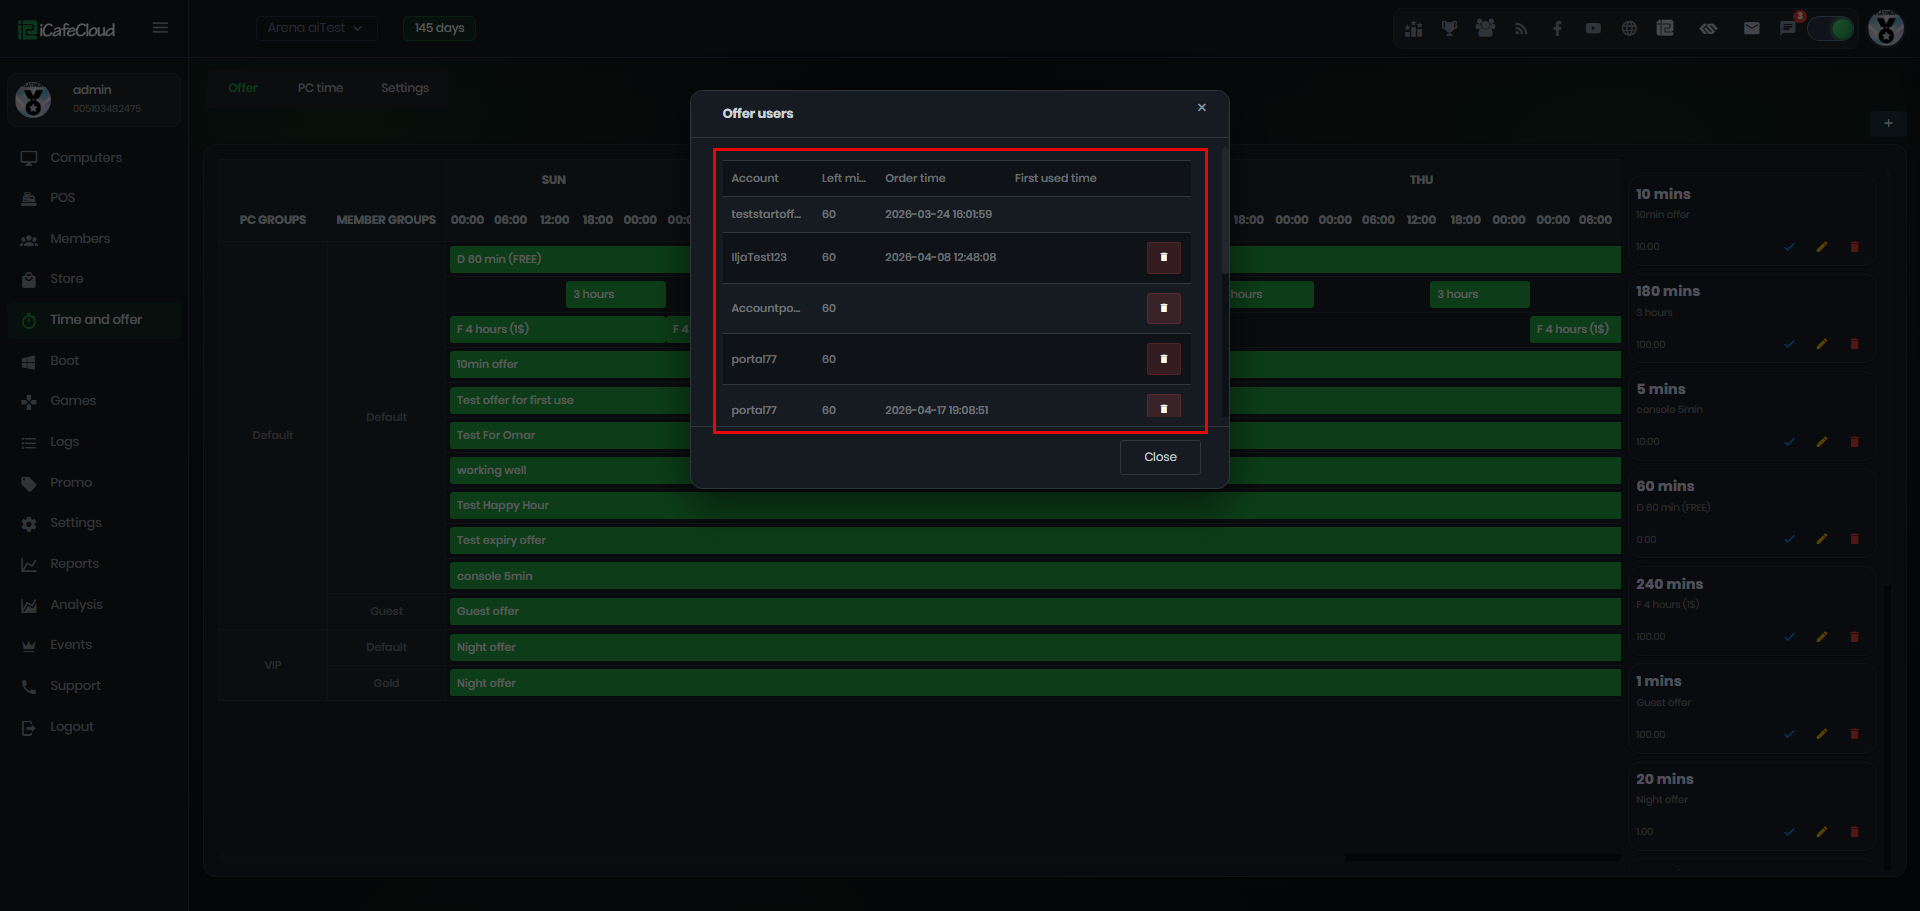1920x911 pixels.
Task: Open the website globe icon
Action: (x=1629, y=28)
